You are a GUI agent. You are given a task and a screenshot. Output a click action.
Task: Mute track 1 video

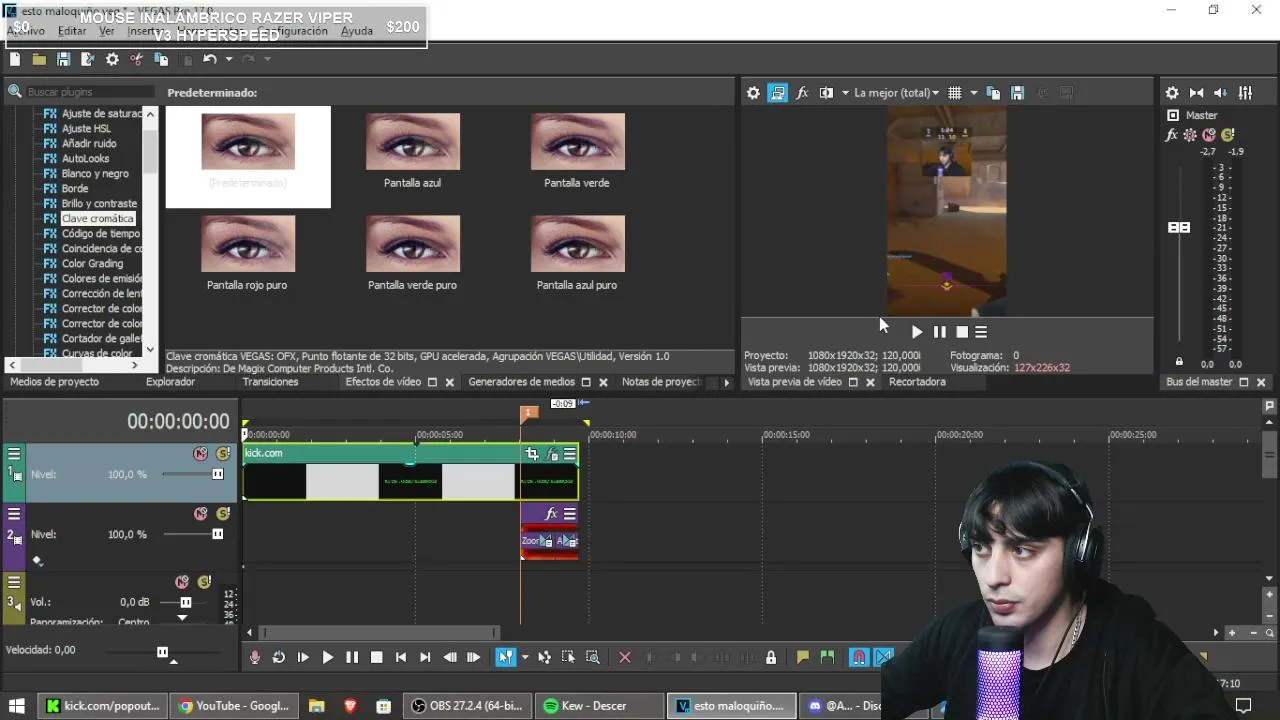[x=201, y=454]
